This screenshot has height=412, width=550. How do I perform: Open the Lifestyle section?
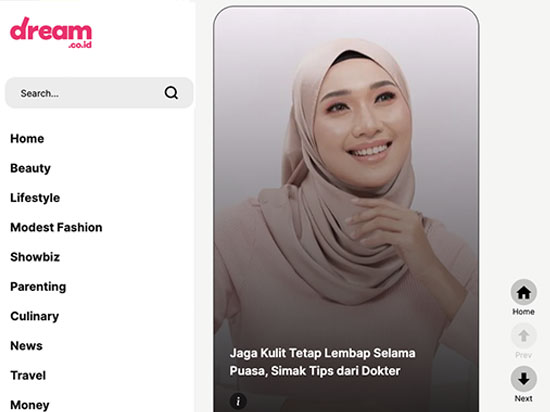(x=35, y=198)
